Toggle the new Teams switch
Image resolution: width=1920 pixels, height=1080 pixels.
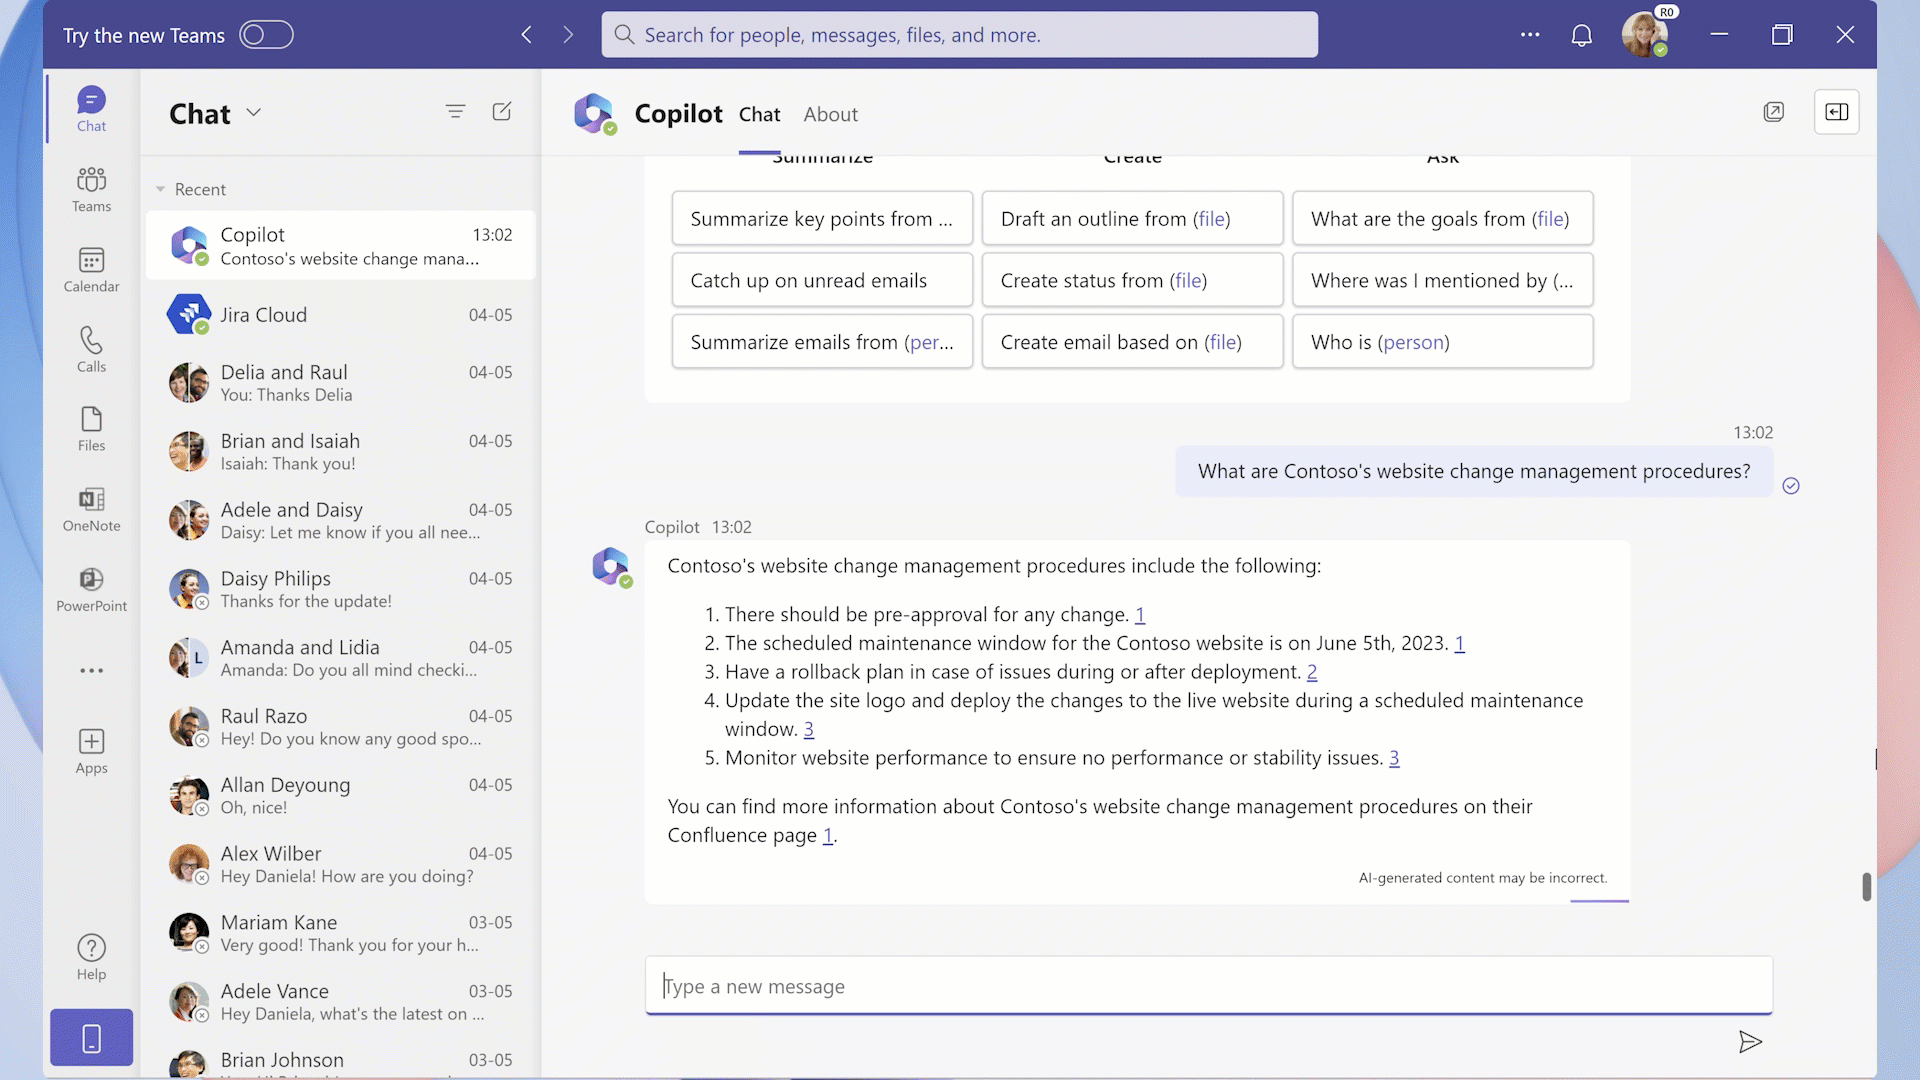(x=264, y=34)
